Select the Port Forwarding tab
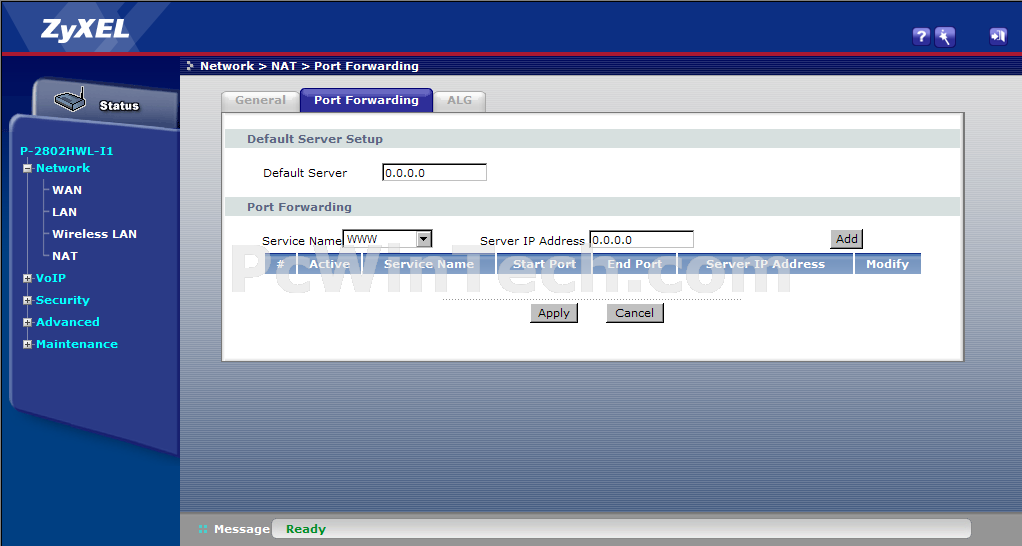1022x546 pixels. 366,100
